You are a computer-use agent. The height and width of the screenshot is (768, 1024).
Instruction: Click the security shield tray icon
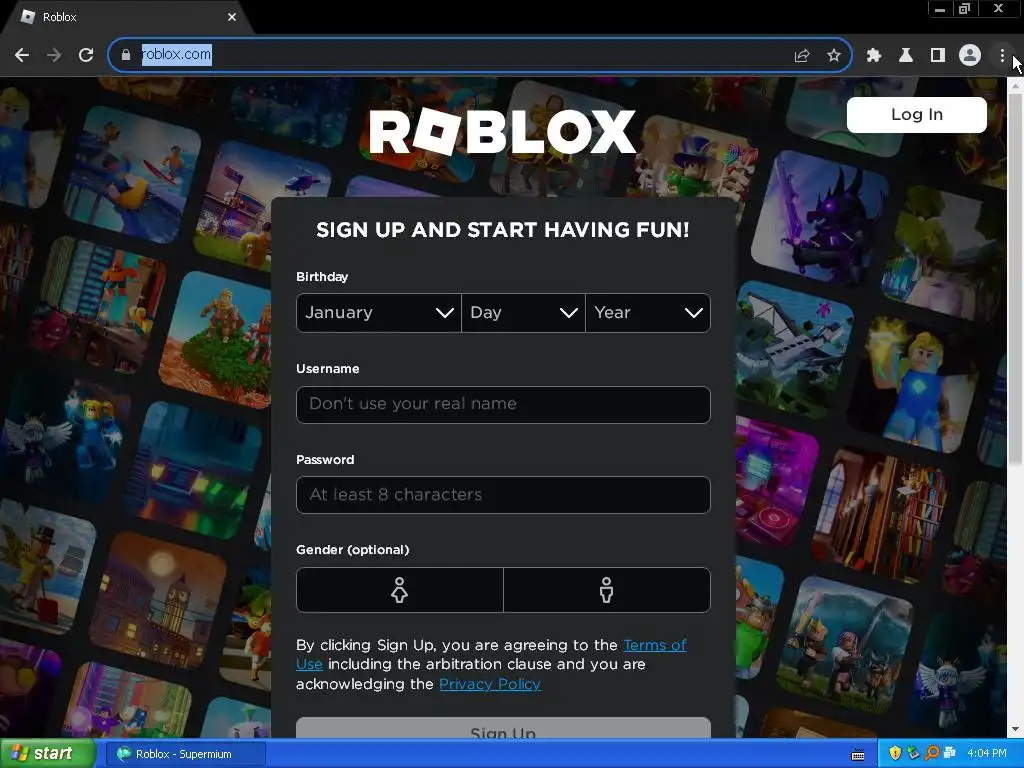click(x=895, y=754)
